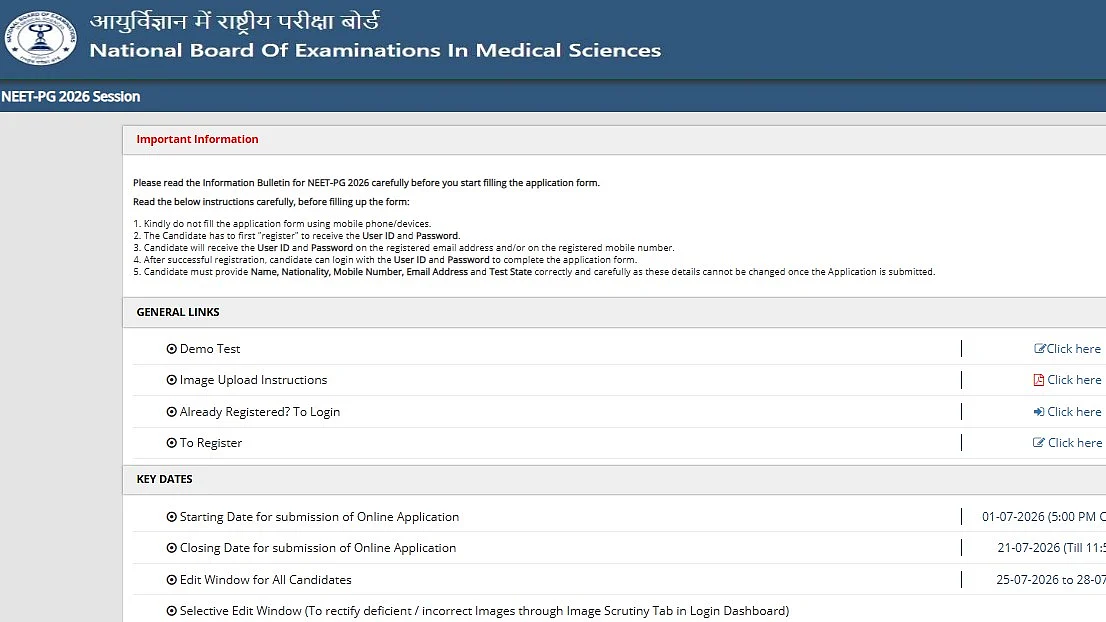Click bullet icon beside Starting Date row

(171, 517)
